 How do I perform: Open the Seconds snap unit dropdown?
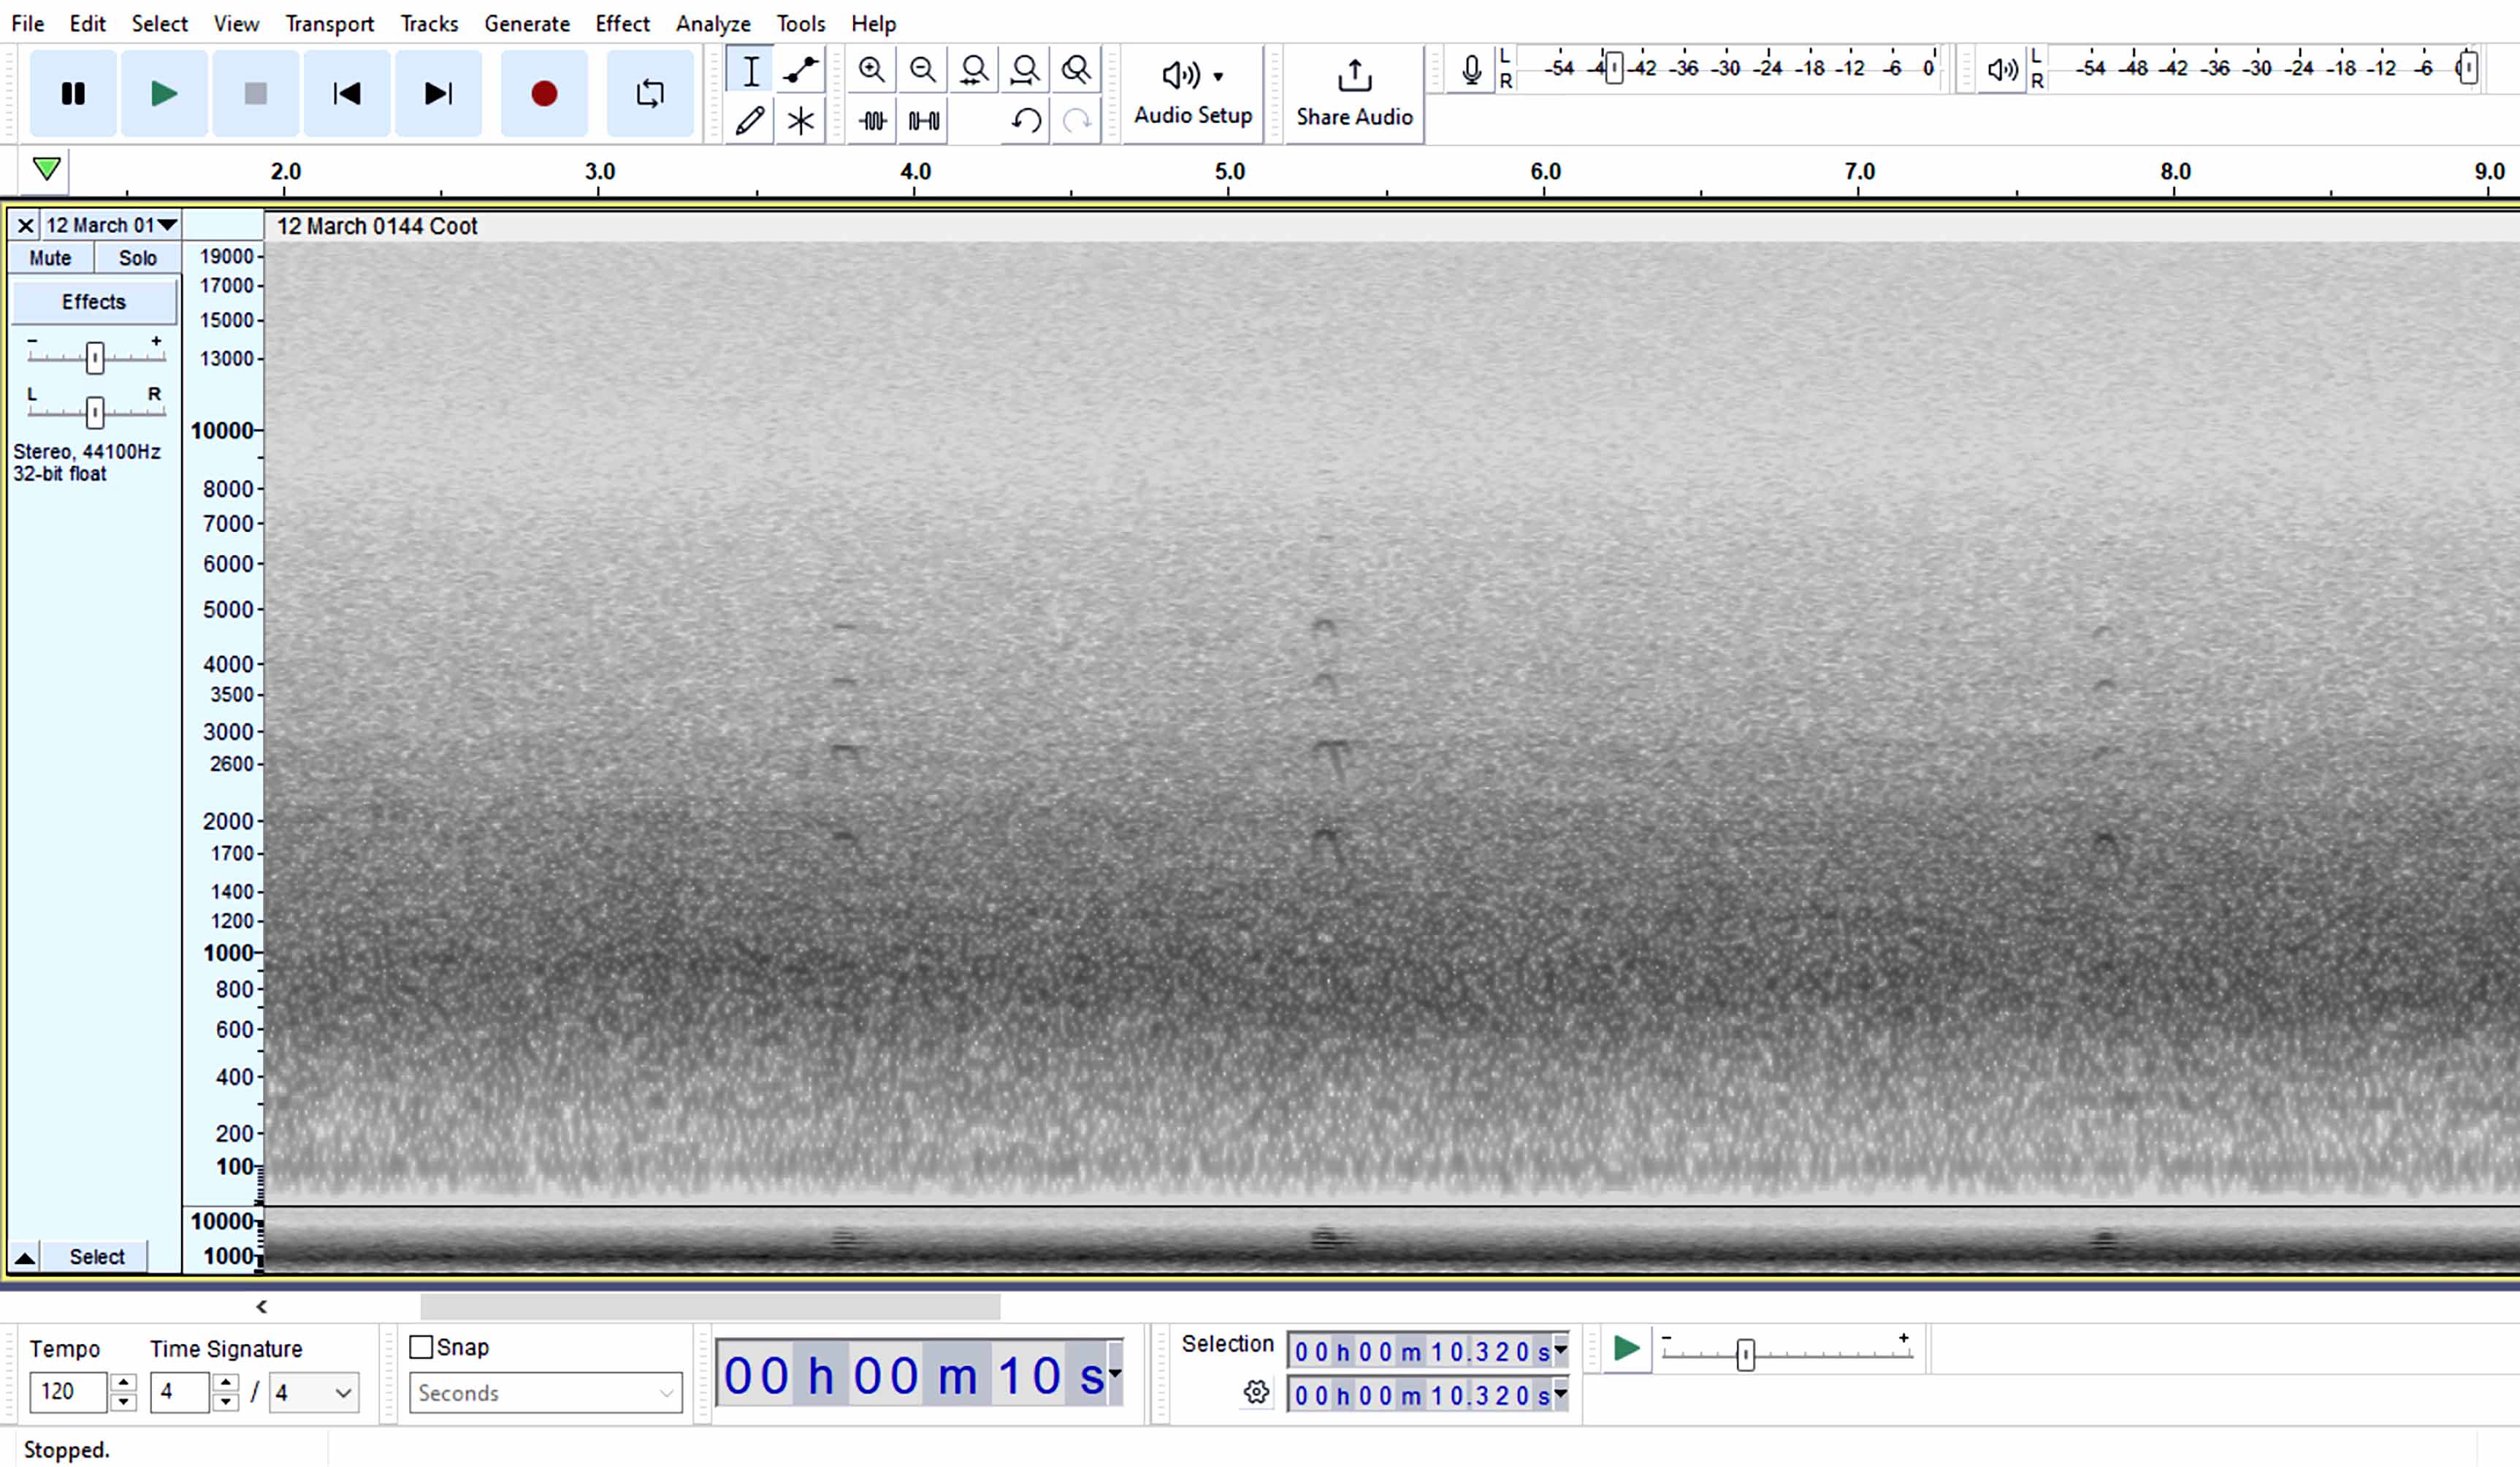545,1392
